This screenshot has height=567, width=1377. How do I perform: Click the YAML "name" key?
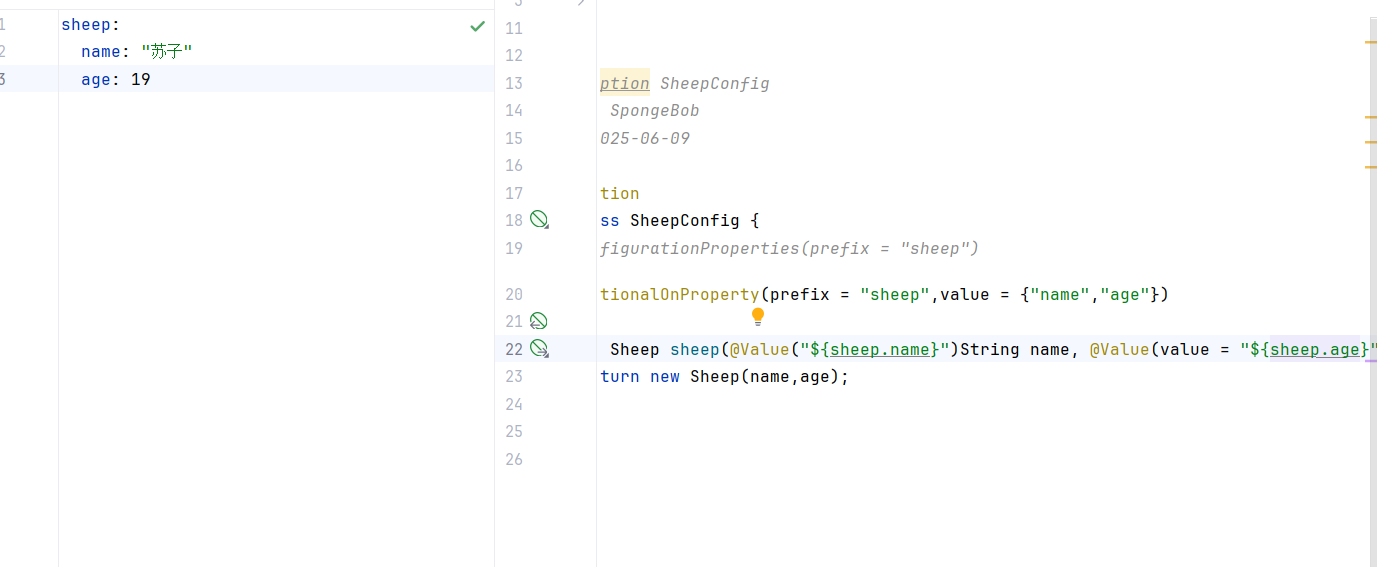click(x=101, y=52)
